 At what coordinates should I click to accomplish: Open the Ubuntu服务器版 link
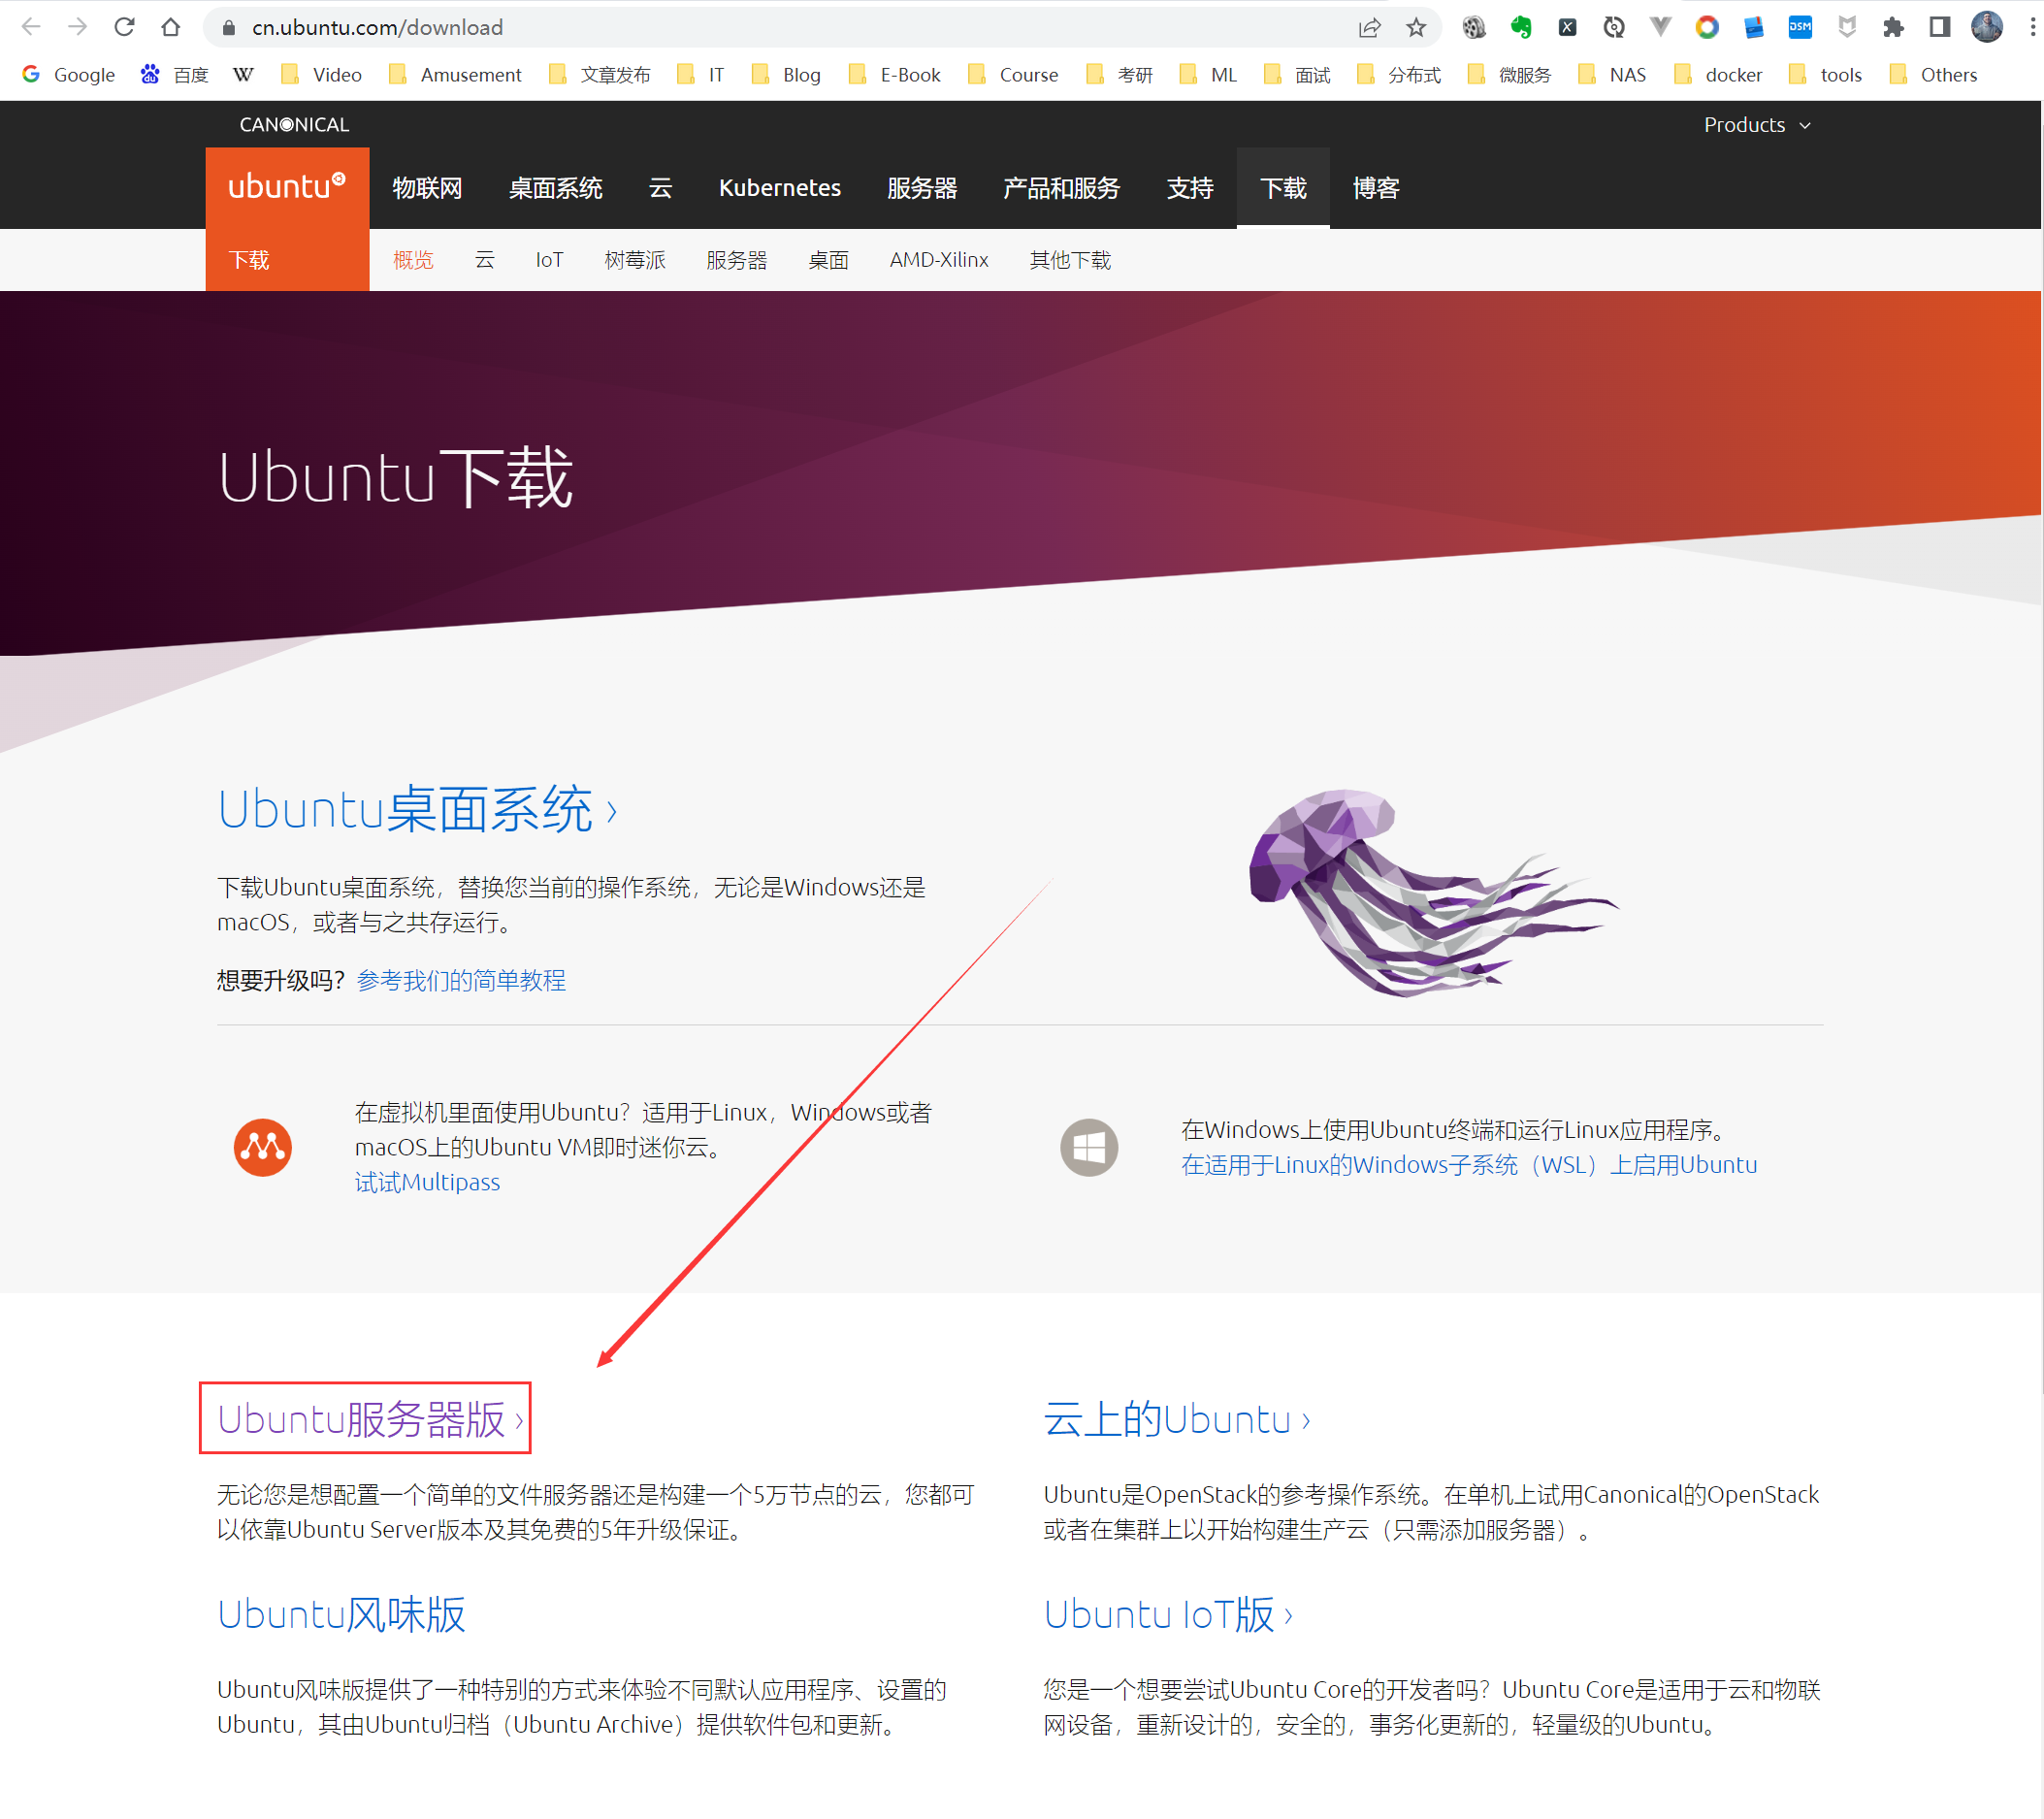370,1419
